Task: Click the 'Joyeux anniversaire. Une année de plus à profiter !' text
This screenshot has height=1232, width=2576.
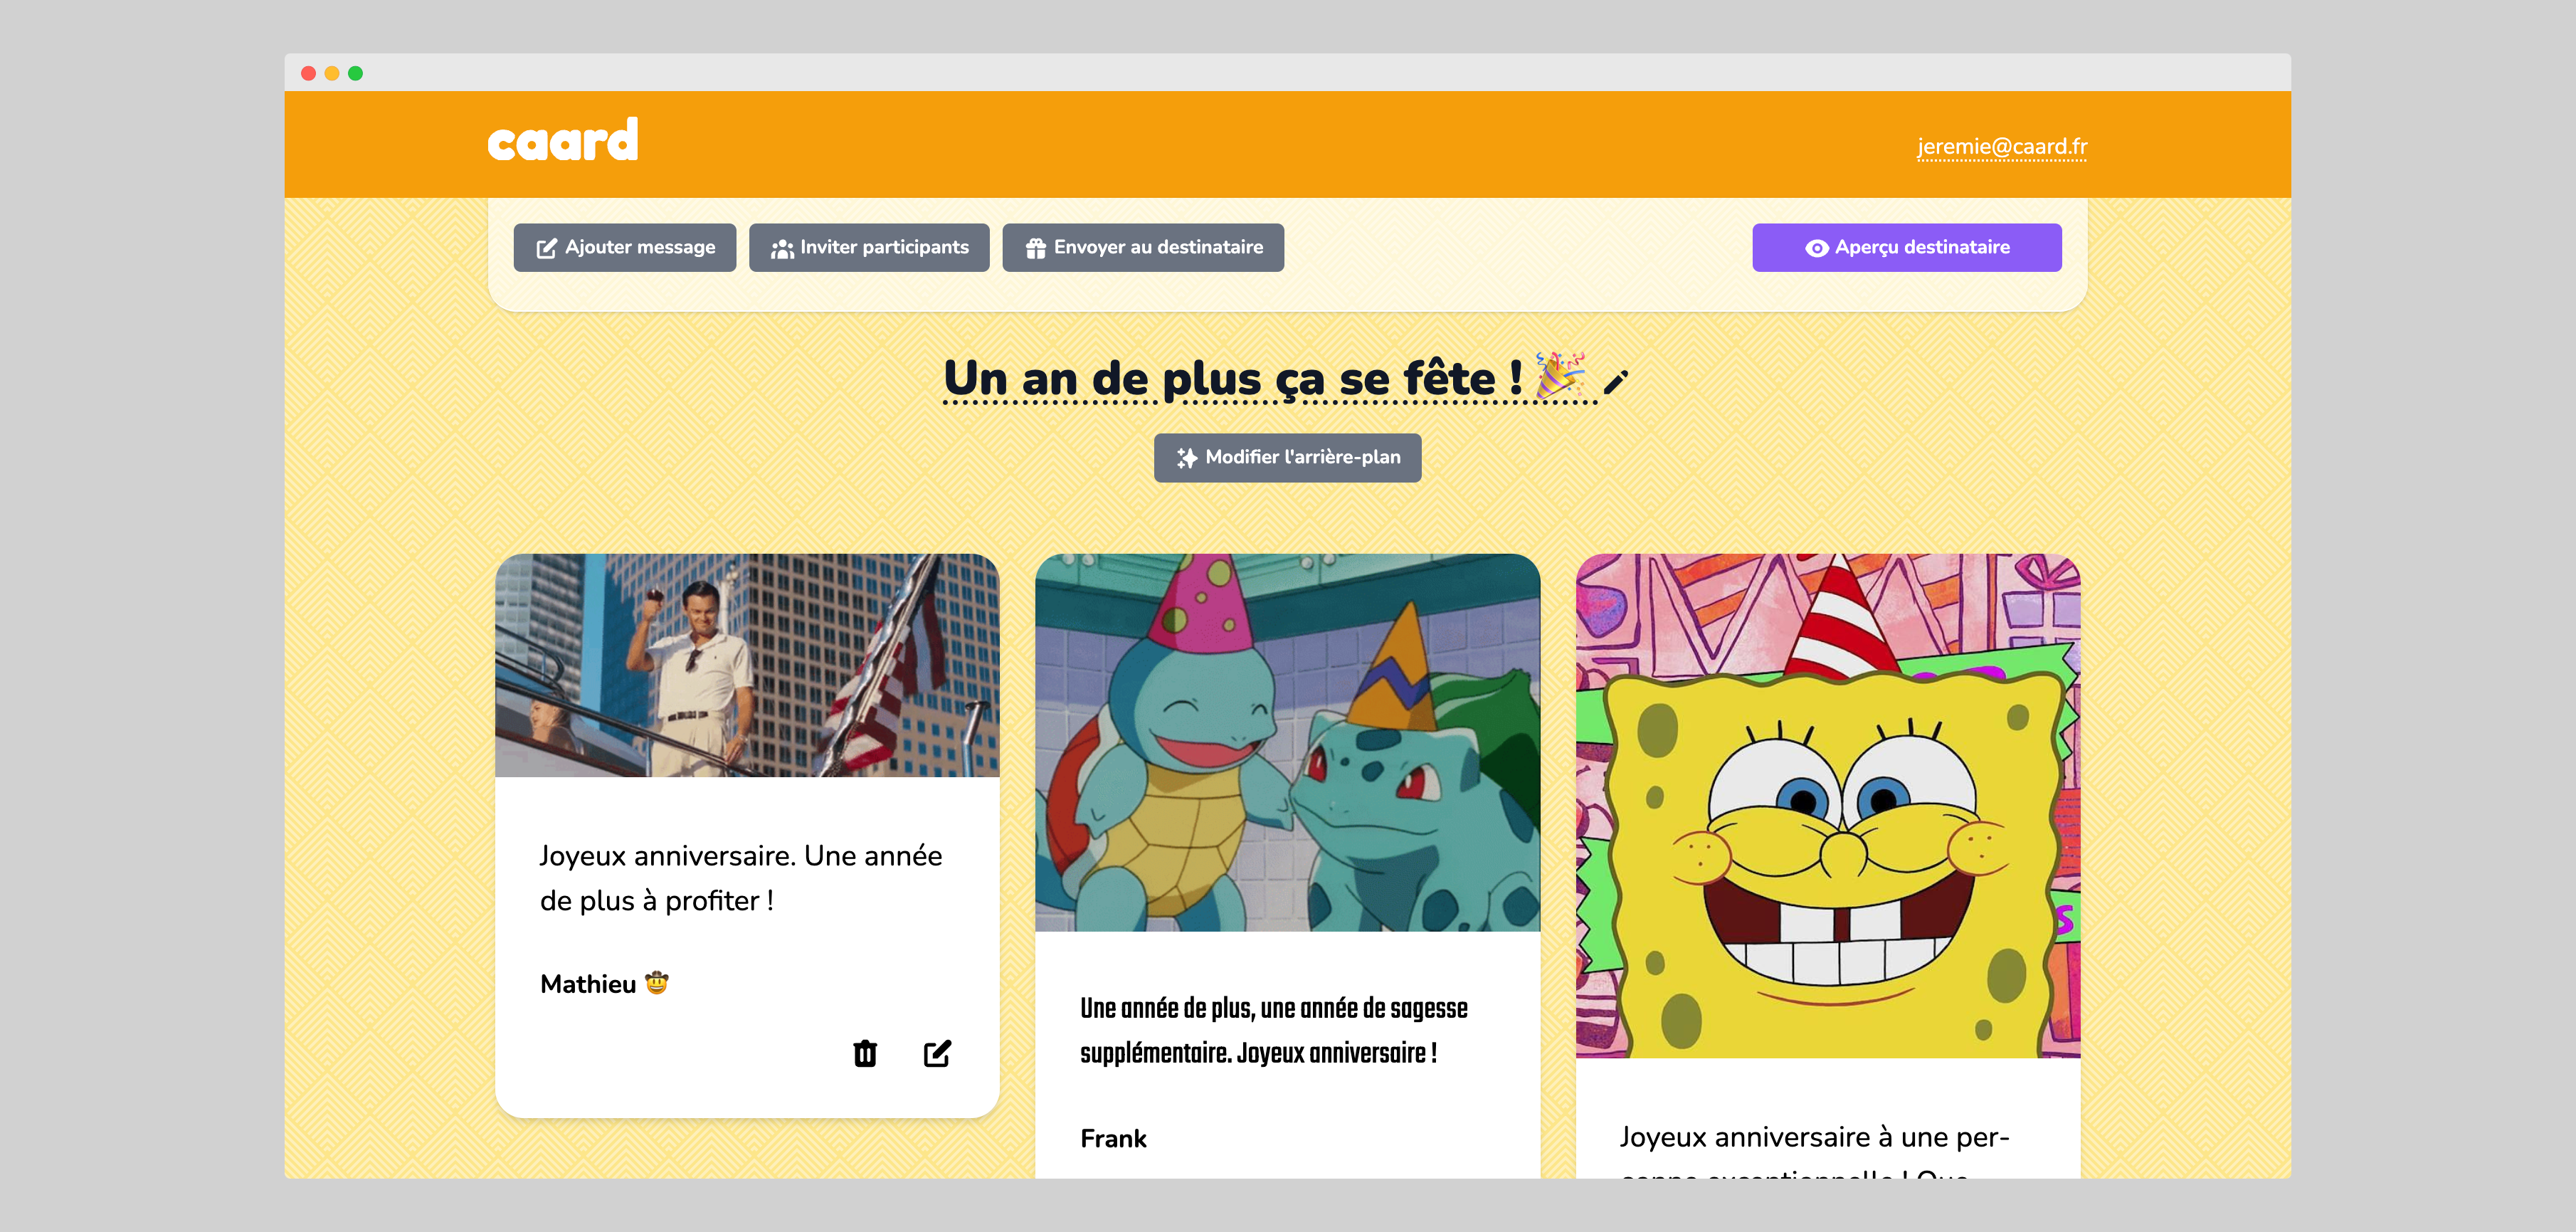Action: point(741,878)
